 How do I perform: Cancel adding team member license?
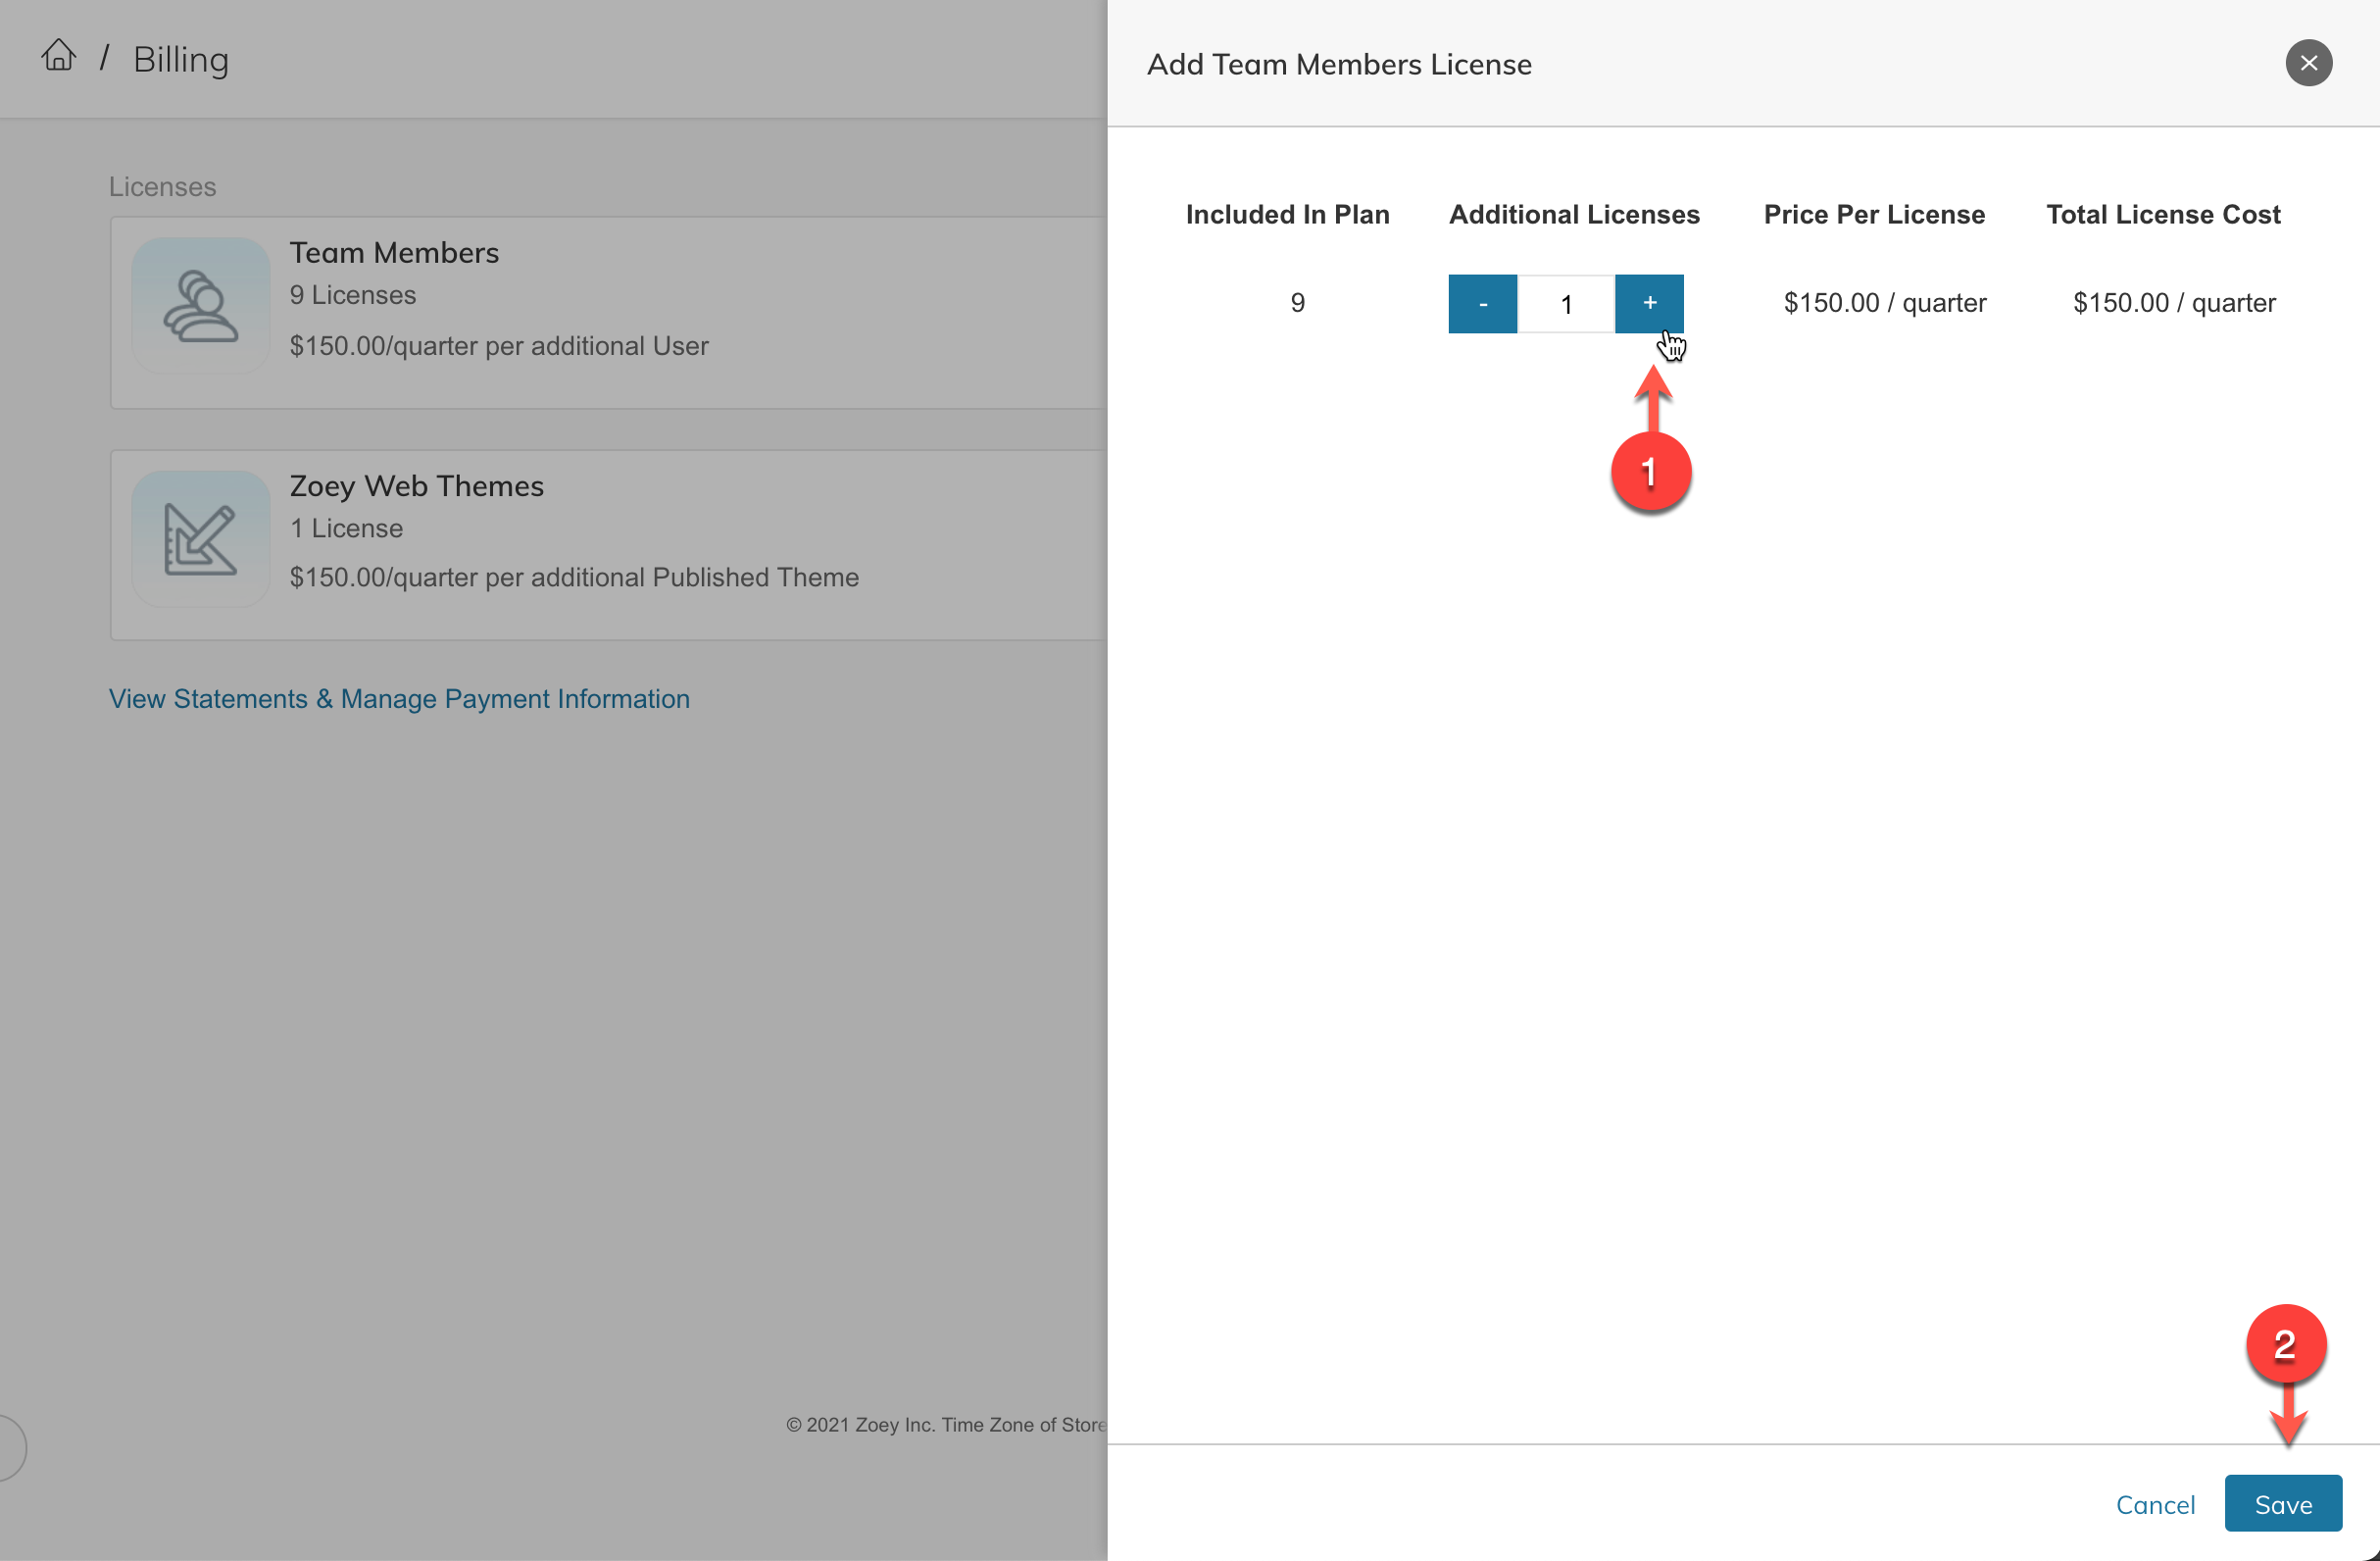[x=2155, y=1504]
